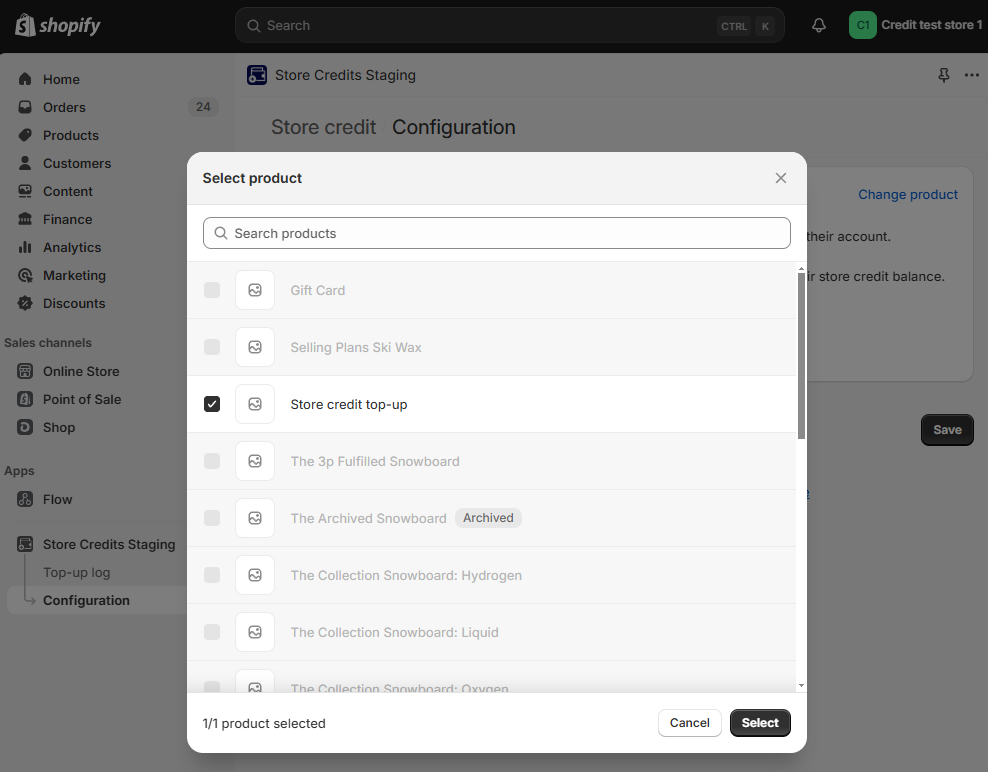Image resolution: width=988 pixels, height=772 pixels.
Task: Click the top Search bar
Action: (x=510, y=25)
